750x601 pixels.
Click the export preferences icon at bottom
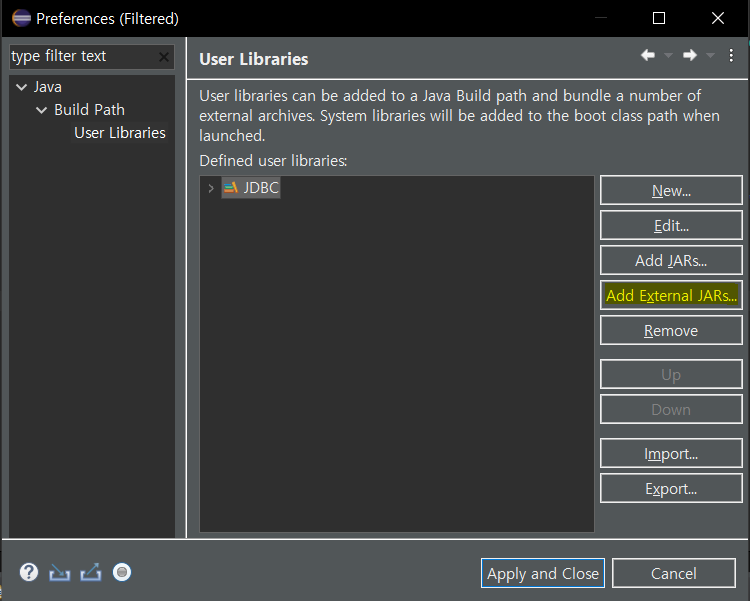91,572
